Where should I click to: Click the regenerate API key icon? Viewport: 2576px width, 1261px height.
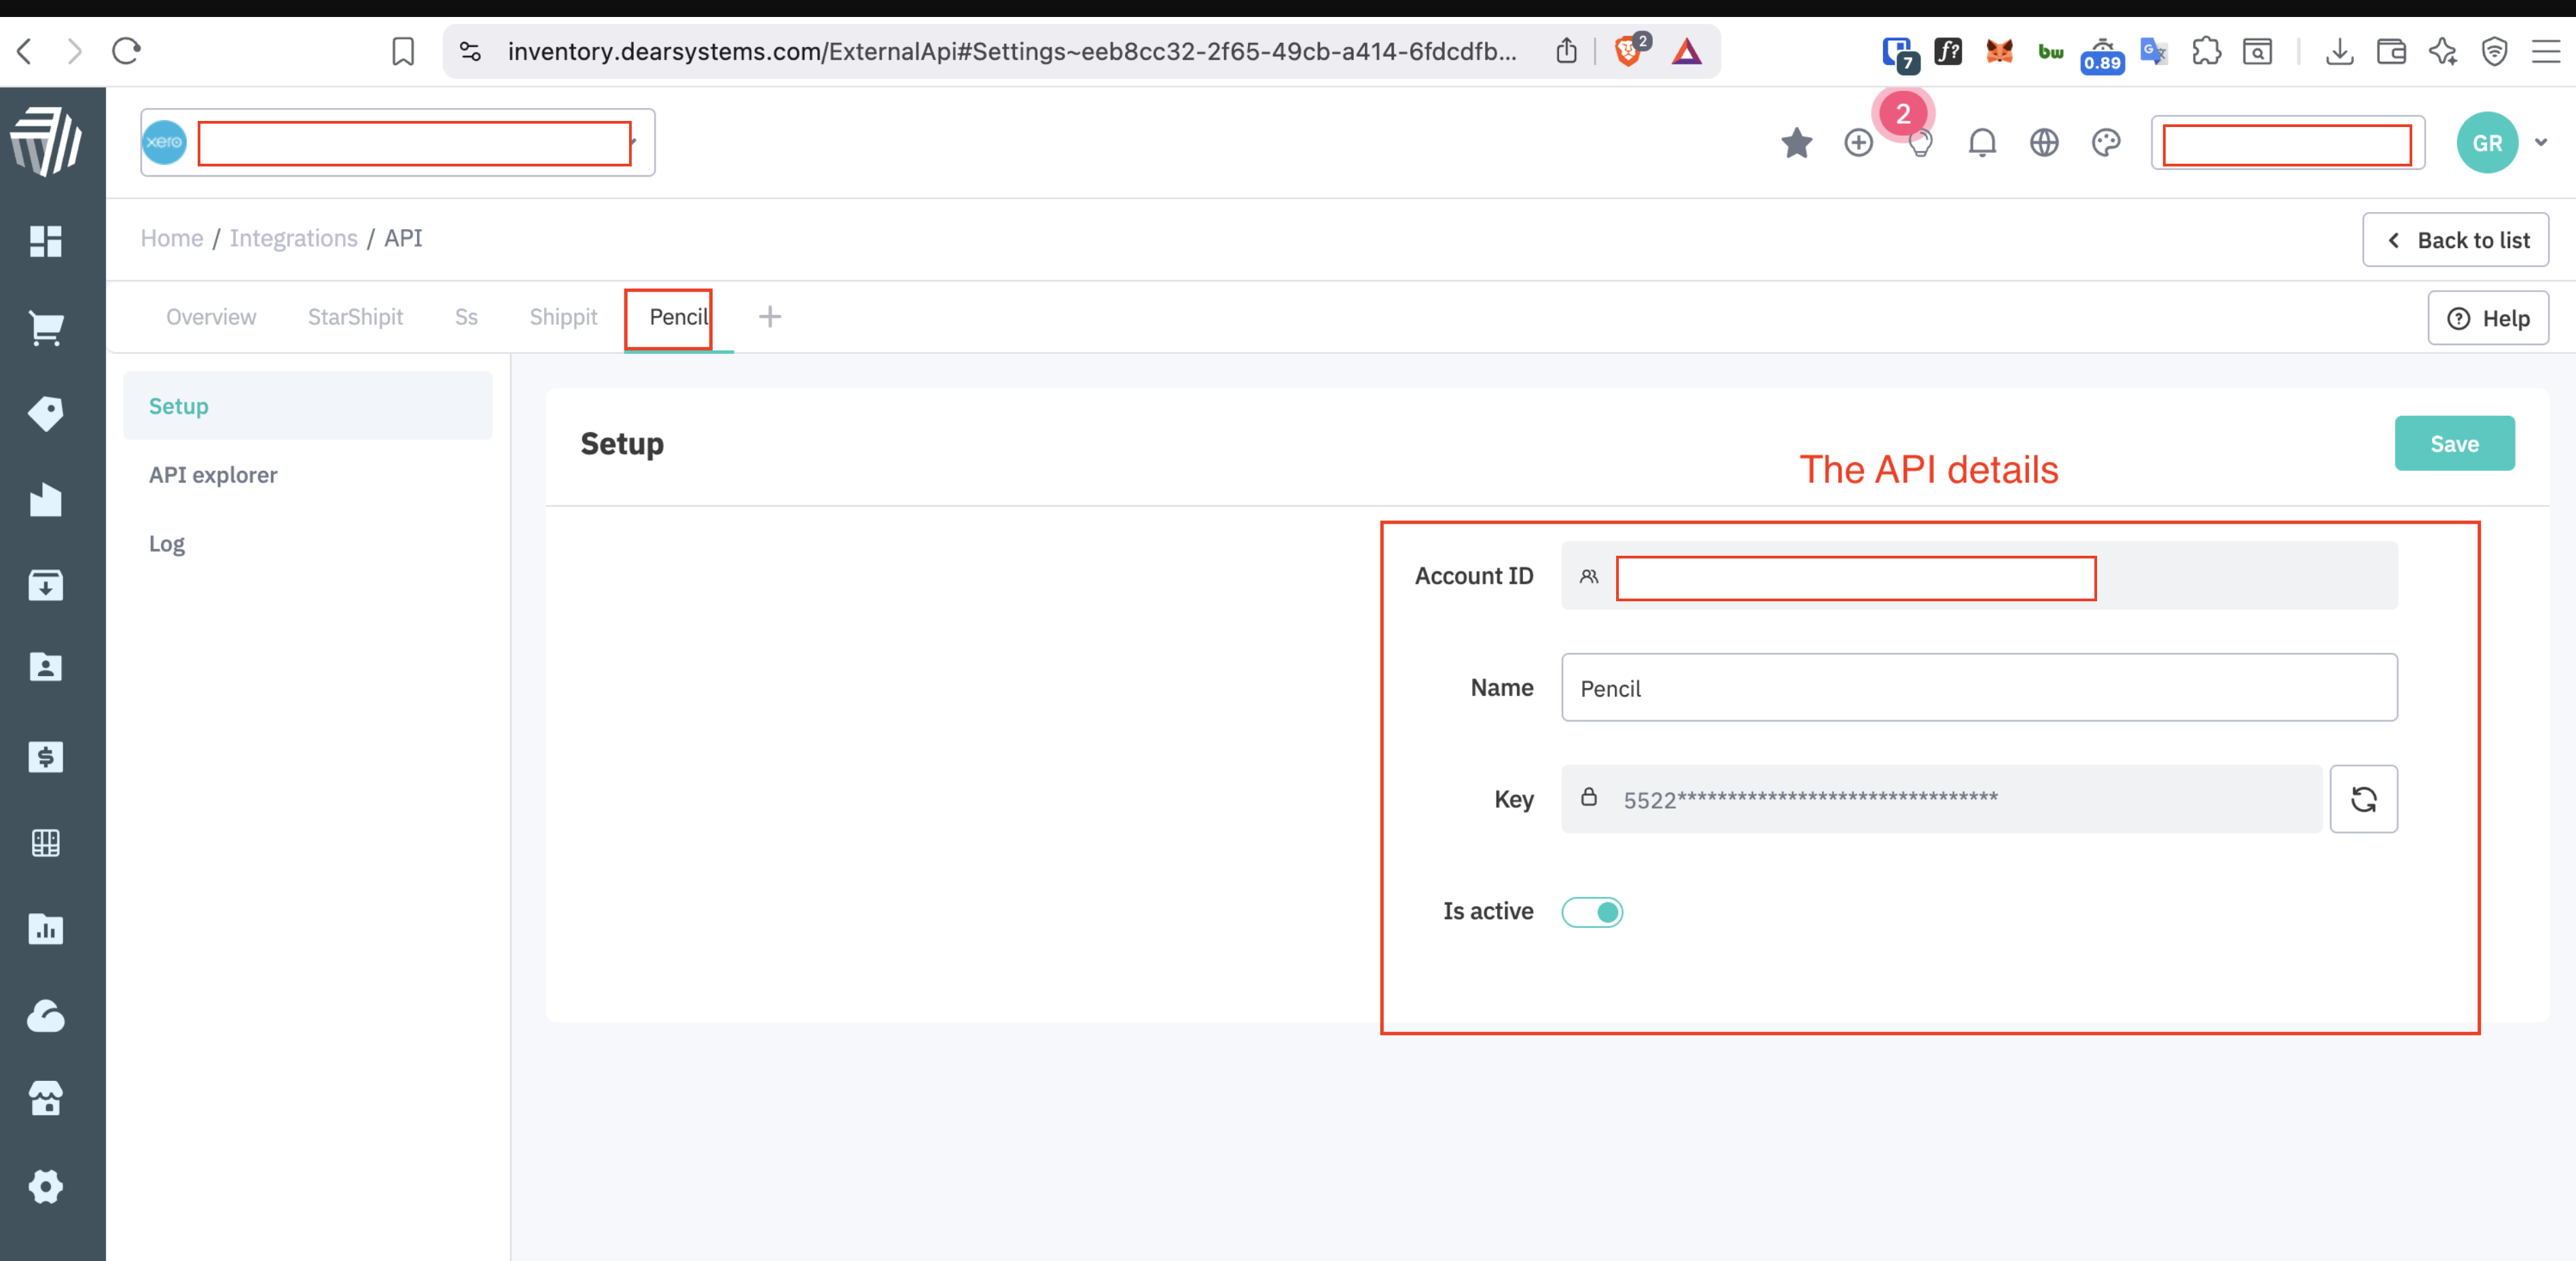coord(2363,799)
